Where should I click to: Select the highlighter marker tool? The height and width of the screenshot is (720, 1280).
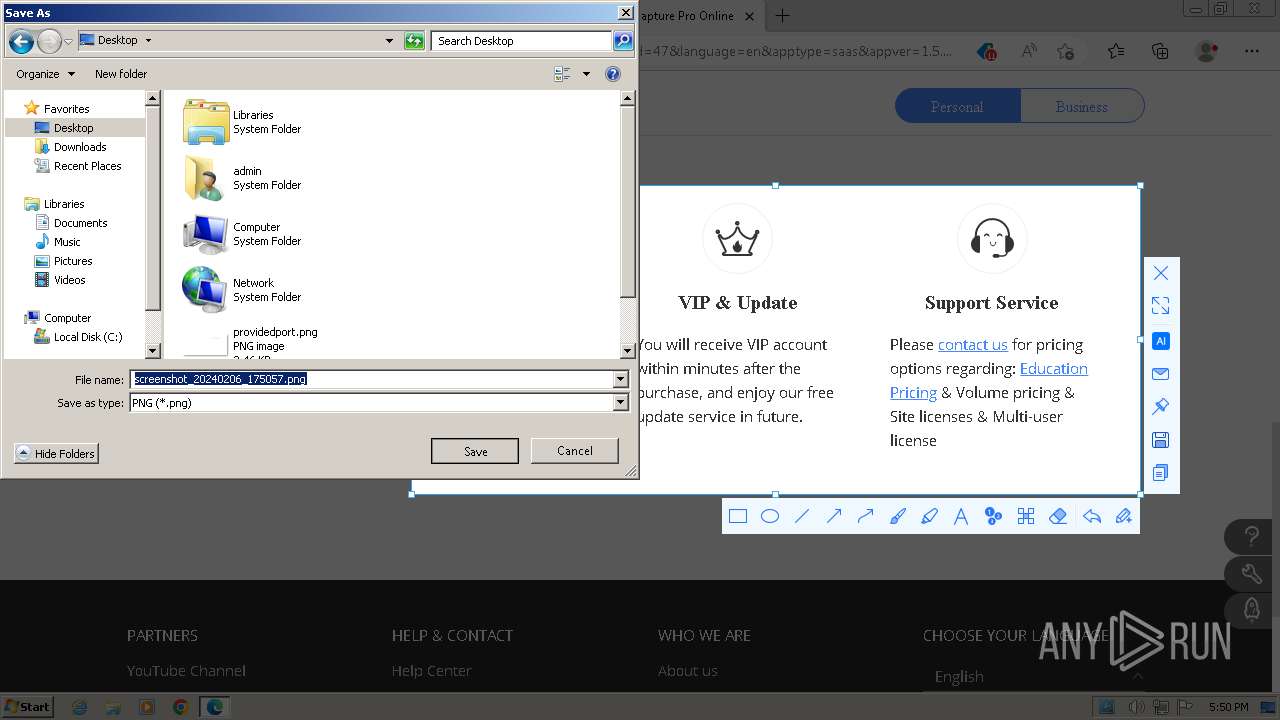[930, 516]
